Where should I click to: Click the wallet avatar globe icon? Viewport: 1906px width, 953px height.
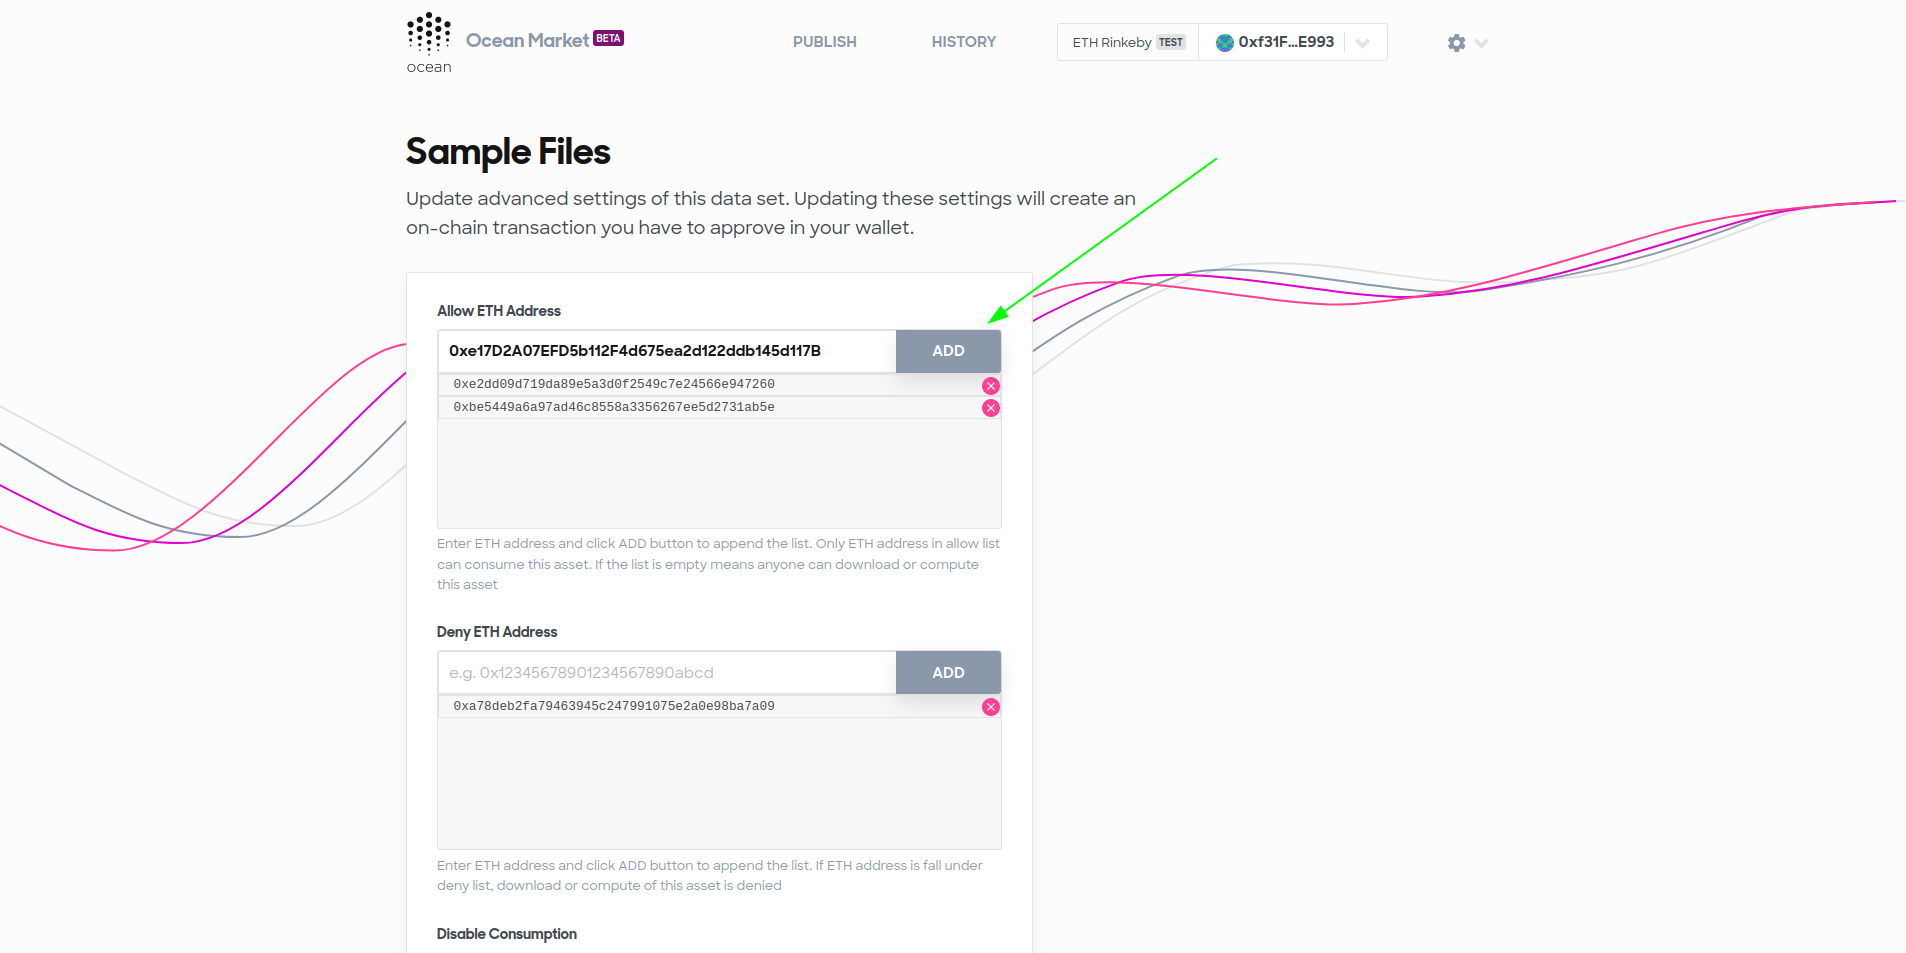point(1224,42)
